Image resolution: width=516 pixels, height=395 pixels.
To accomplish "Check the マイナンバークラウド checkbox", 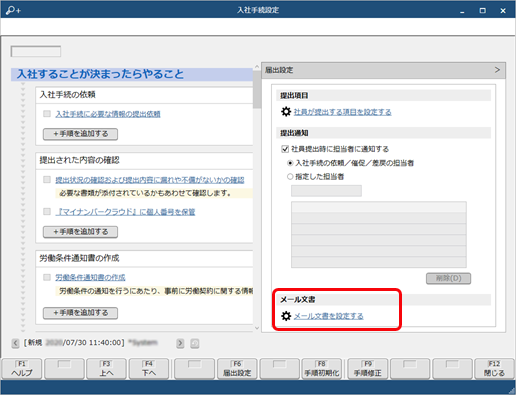I will [x=47, y=211].
